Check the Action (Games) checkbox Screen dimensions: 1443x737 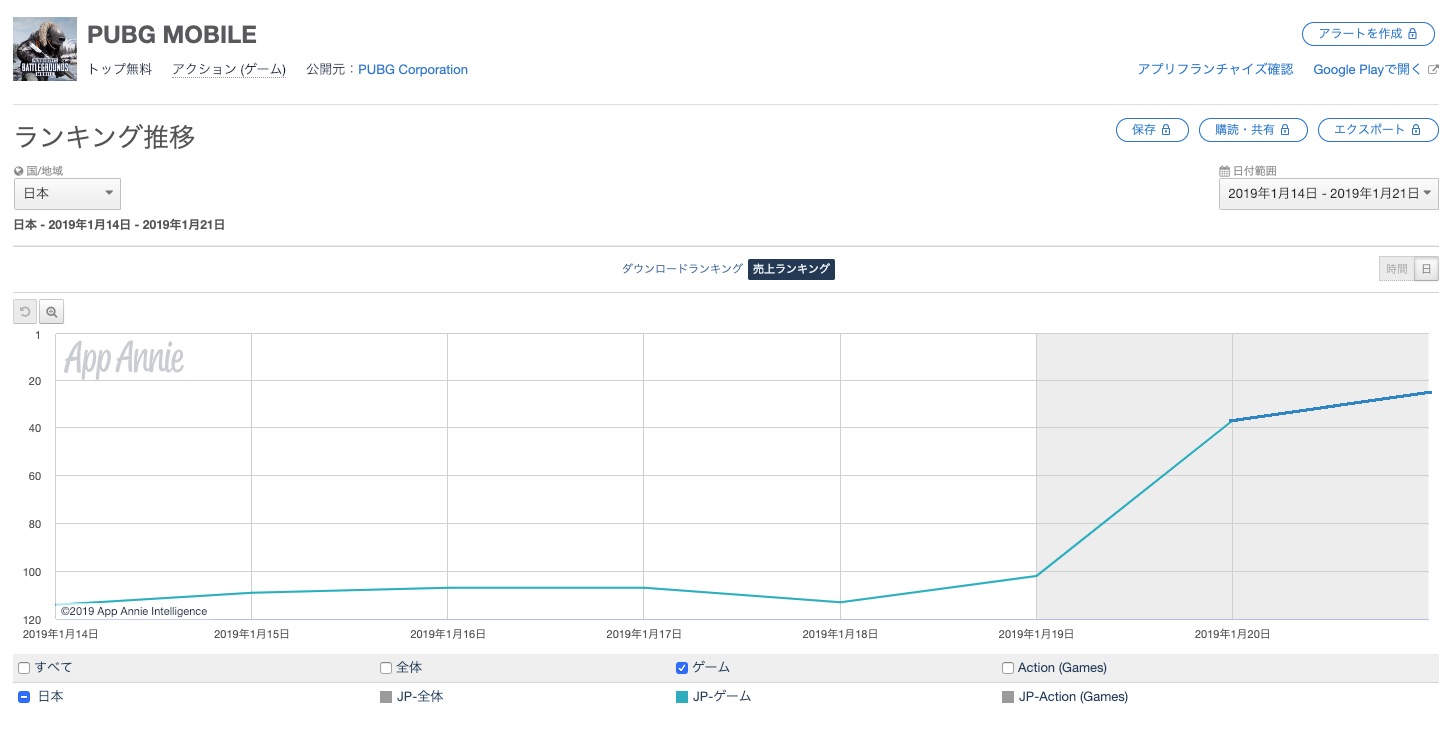pyautogui.click(x=1008, y=668)
